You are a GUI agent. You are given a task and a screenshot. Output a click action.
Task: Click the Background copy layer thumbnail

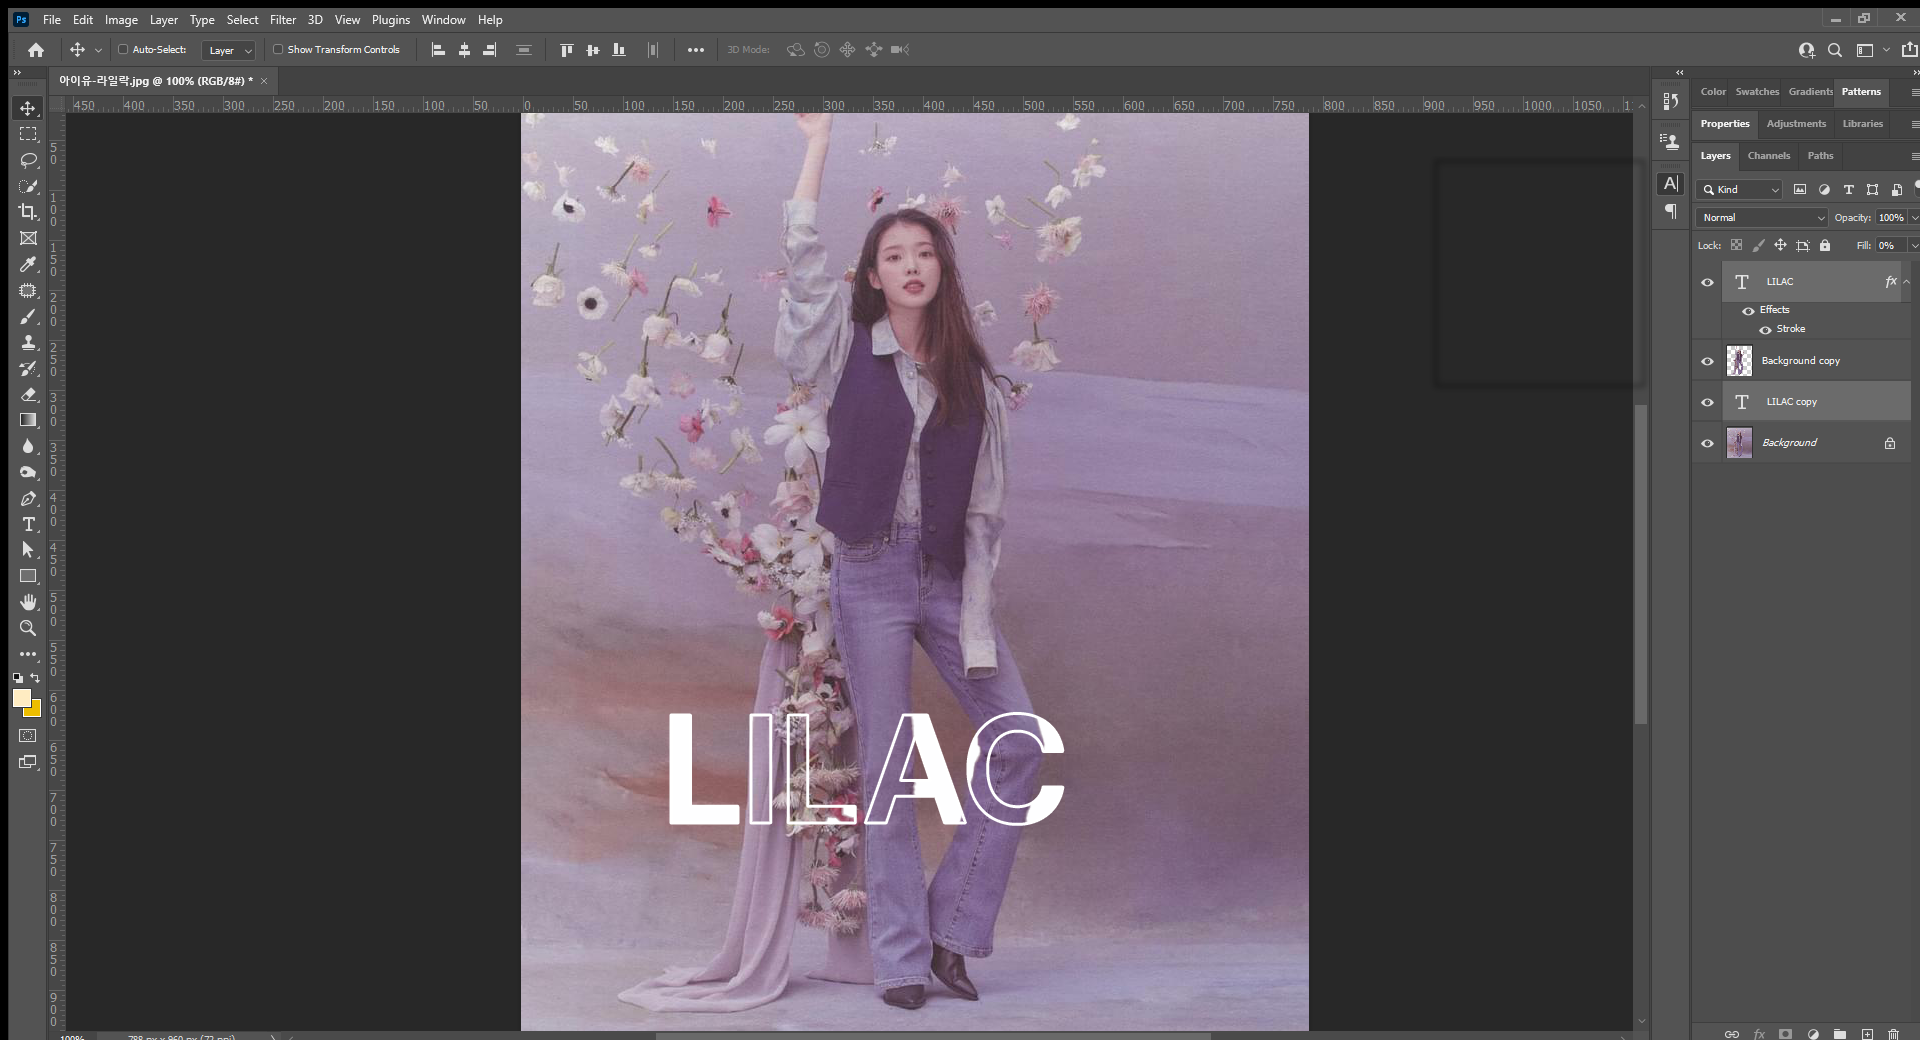[x=1739, y=361]
